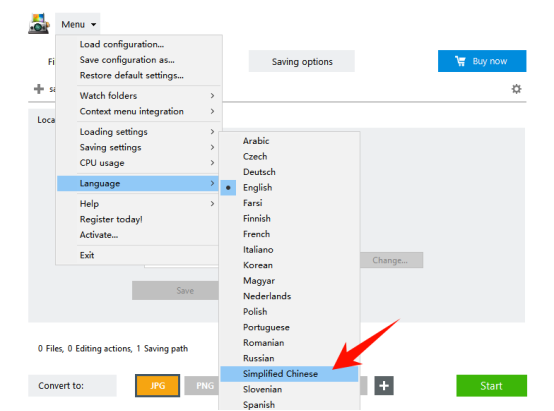554x411 pixels.
Task: Choose Save configuration as...
Action: coord(139,60)
